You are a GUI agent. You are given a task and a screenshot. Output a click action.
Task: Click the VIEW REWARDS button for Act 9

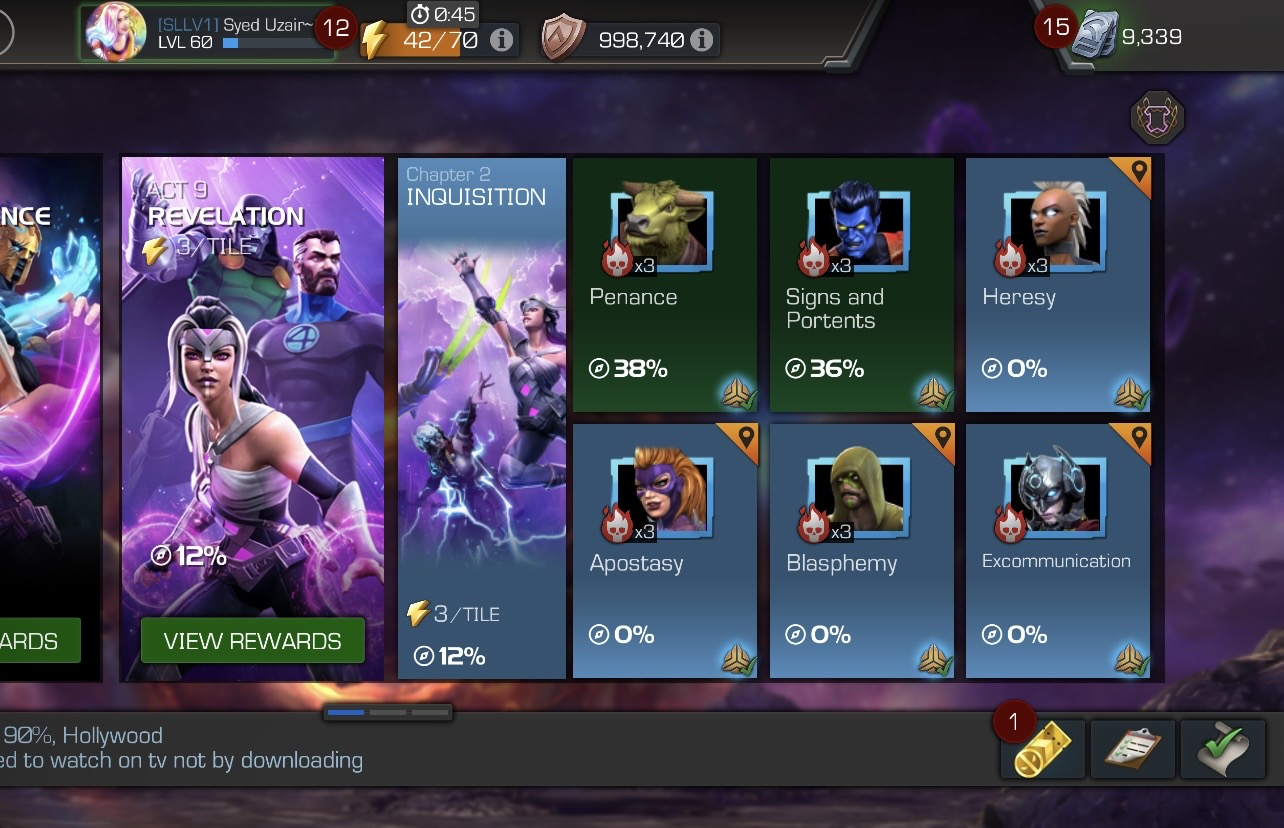coord(252,641)
